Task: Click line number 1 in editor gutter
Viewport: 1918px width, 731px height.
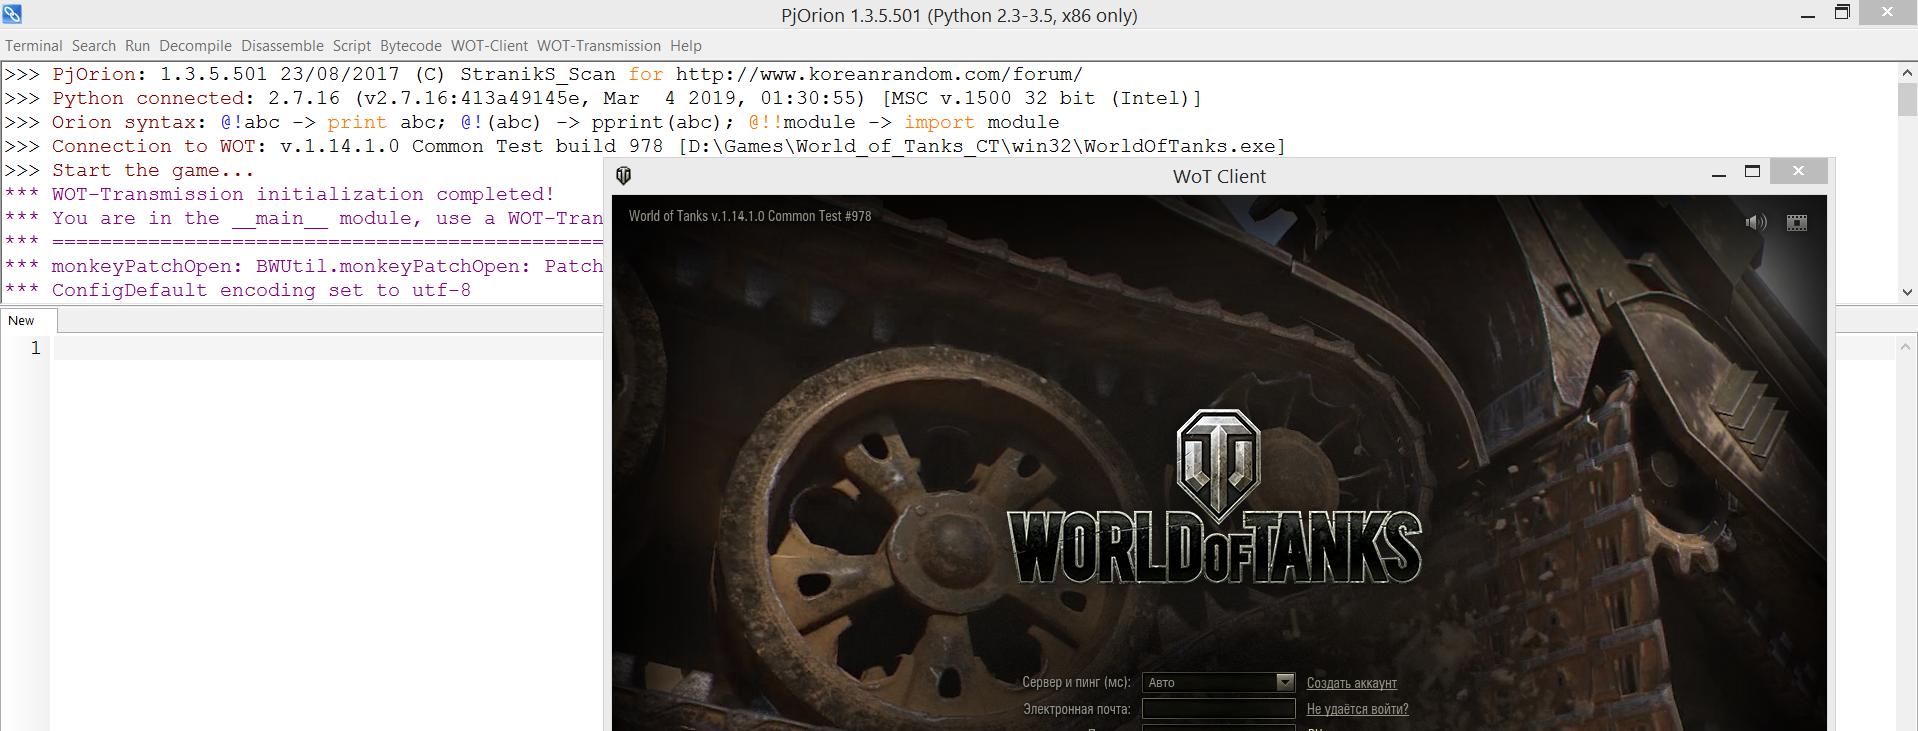Action: pos(36,348)
